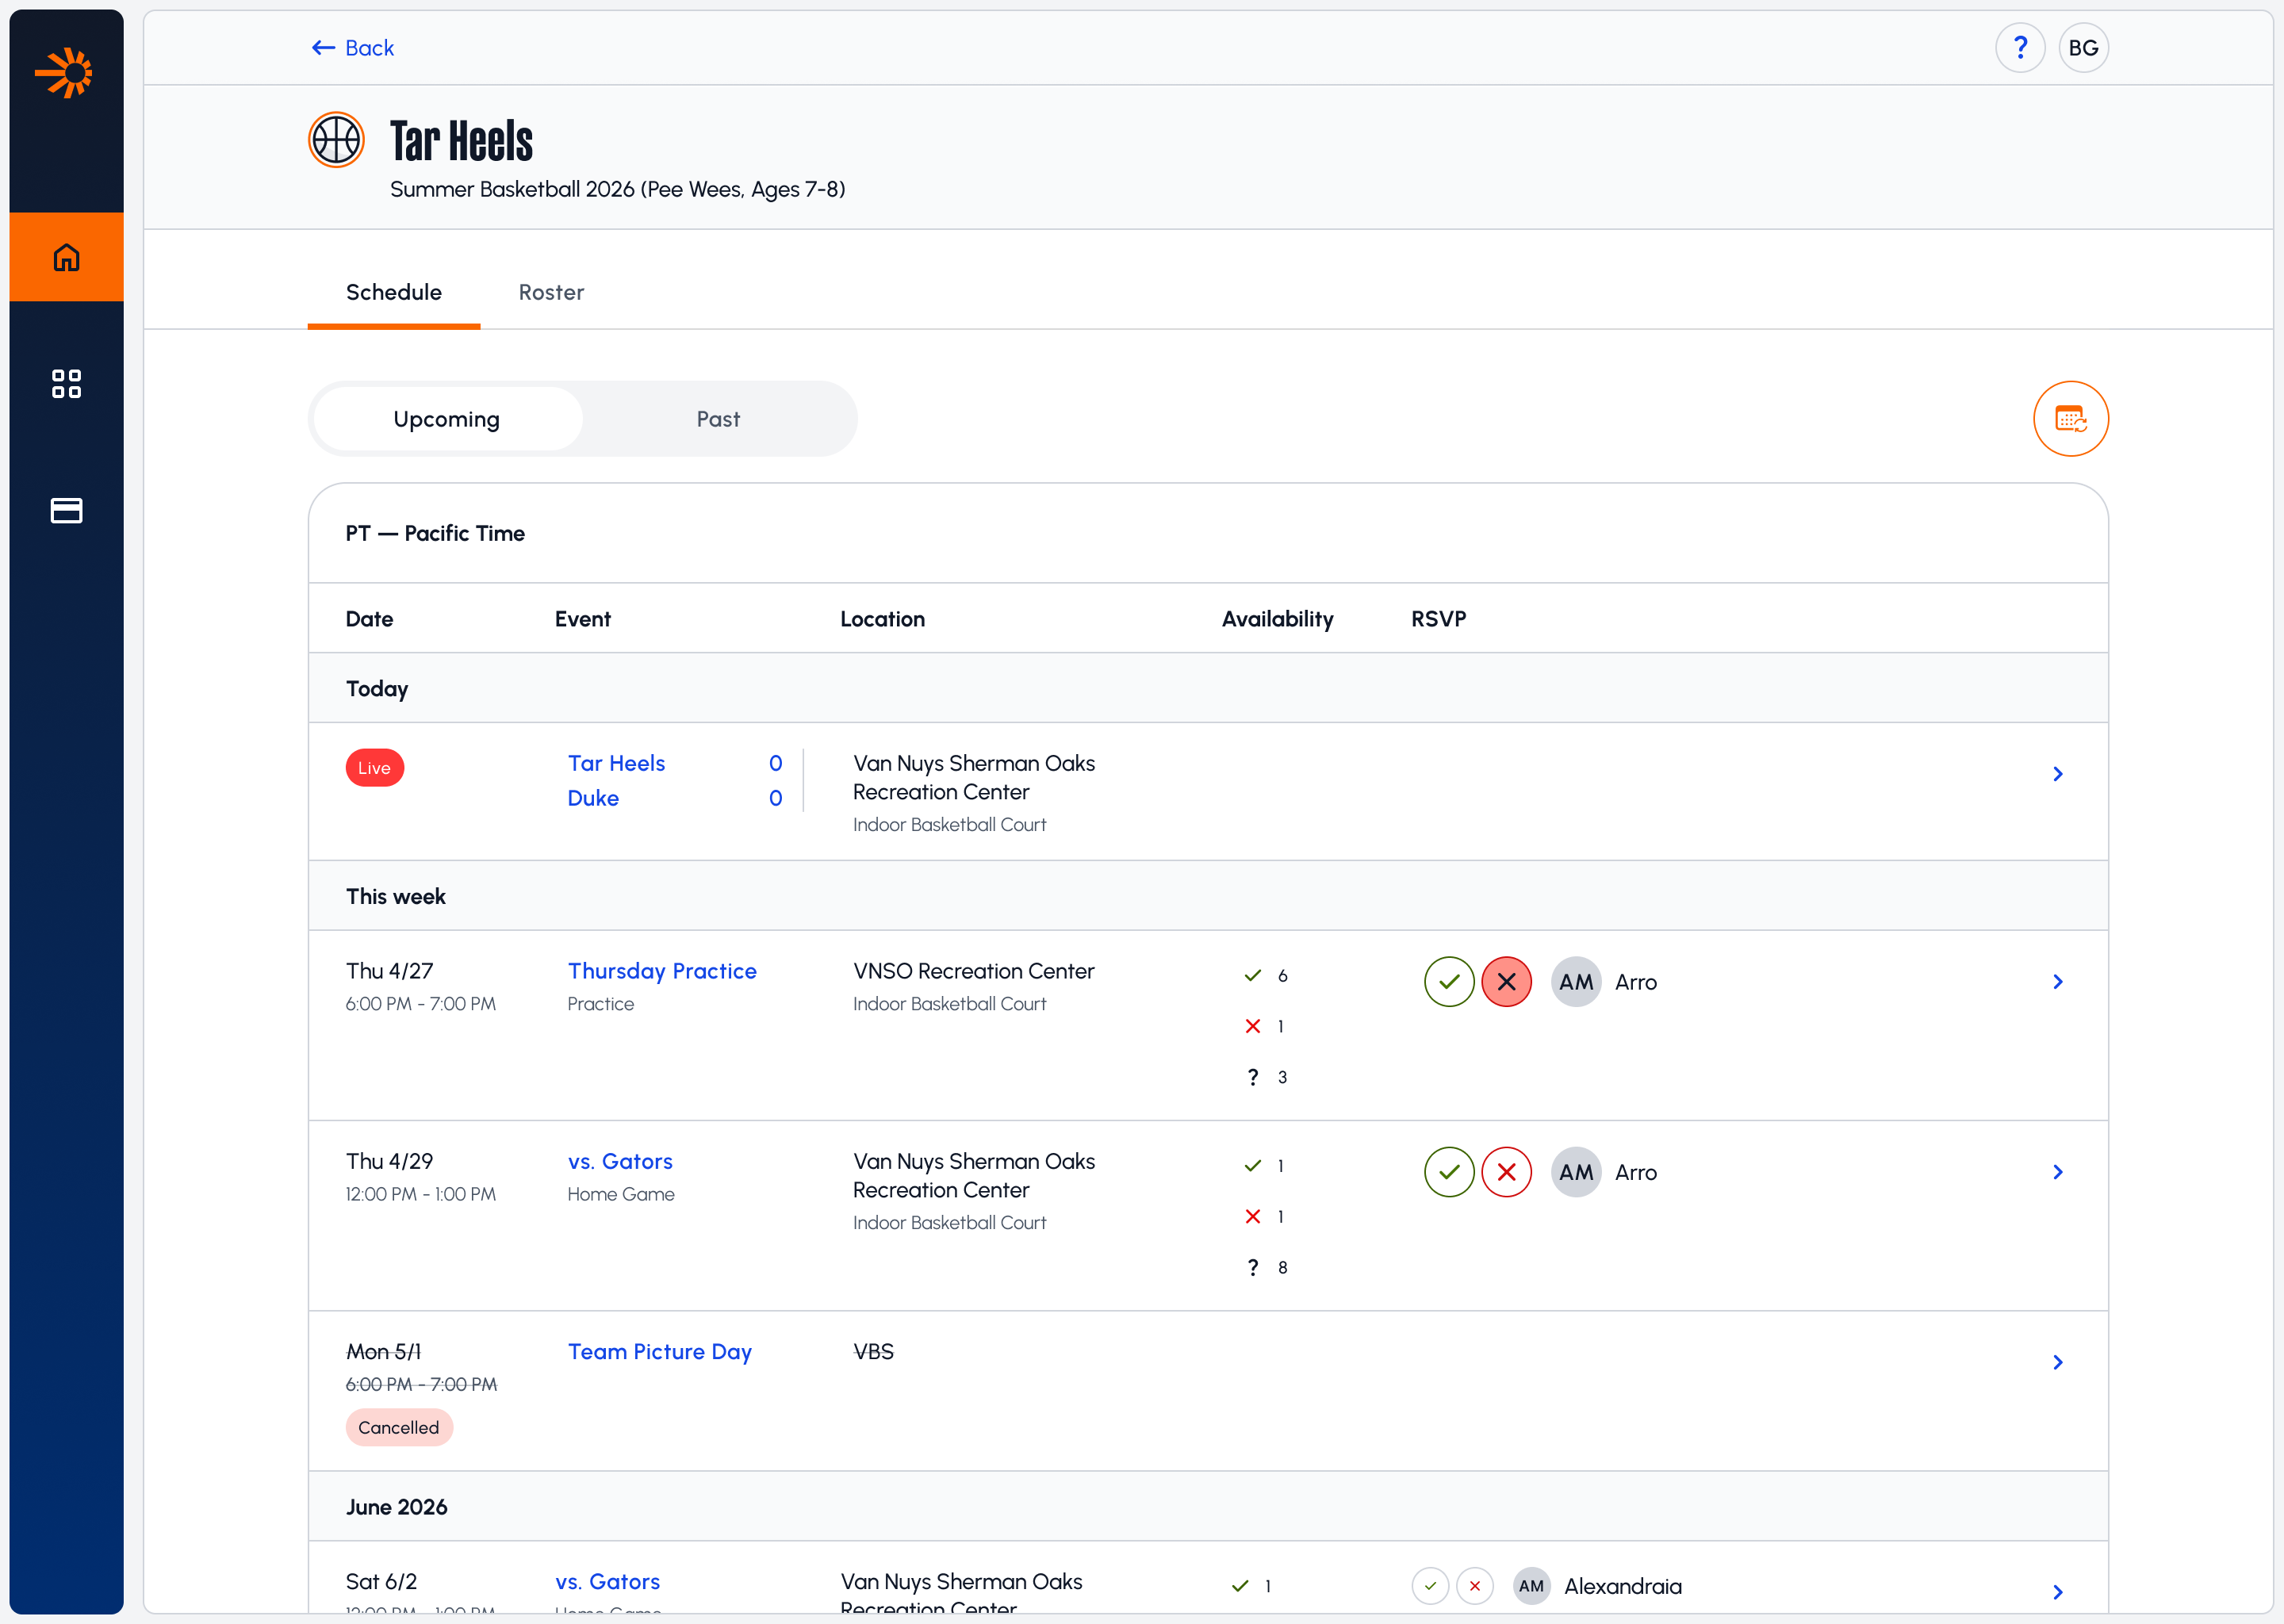Decline RSVP for Thursday Practice
Image resolution: width=2284 pixels, height=1624 pixels.
pyautogui.click(x=1506, y=982)
